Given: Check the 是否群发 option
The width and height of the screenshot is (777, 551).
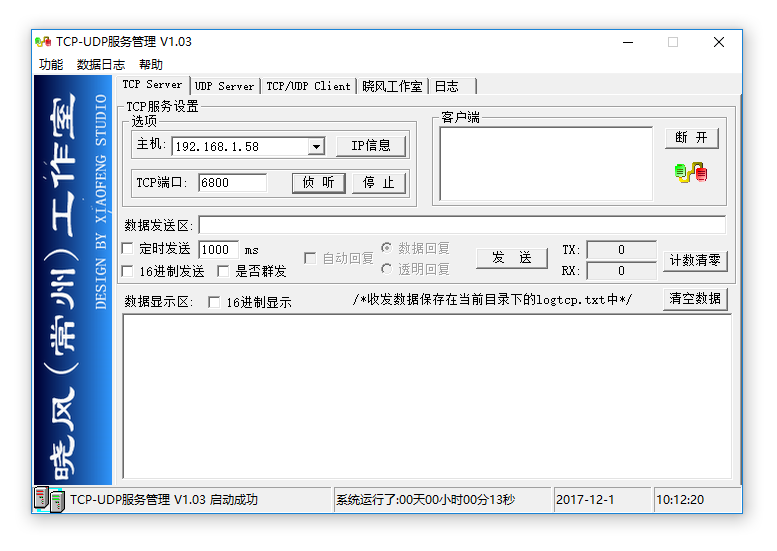Looking at the screenshot, I should (x=223, y=271).
